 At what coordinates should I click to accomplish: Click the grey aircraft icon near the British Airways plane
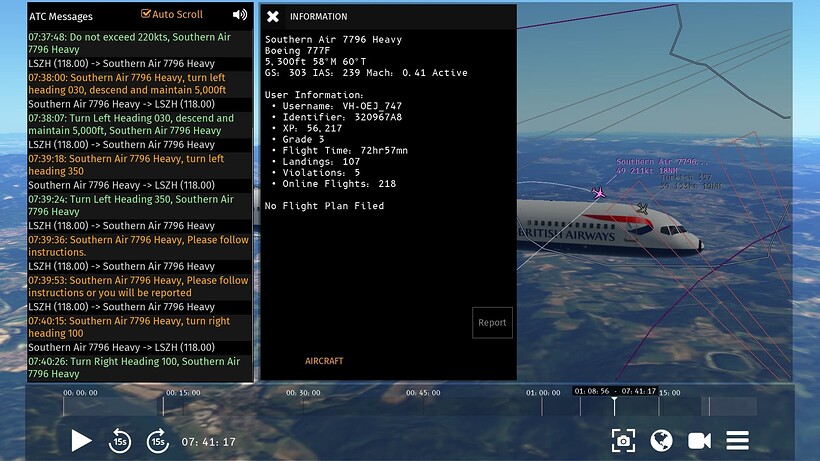(x=643, y=209)
